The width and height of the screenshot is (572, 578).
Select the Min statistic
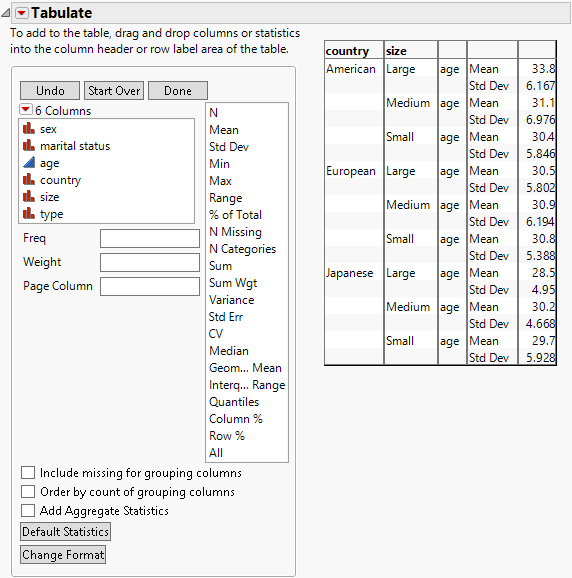pos(219,164)
